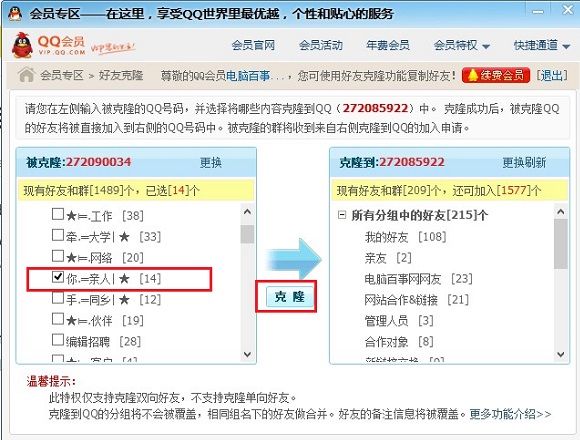Screen dimensions: 580x440
Task: Open the 年费会员 menu item
Action: click(388, 45)
